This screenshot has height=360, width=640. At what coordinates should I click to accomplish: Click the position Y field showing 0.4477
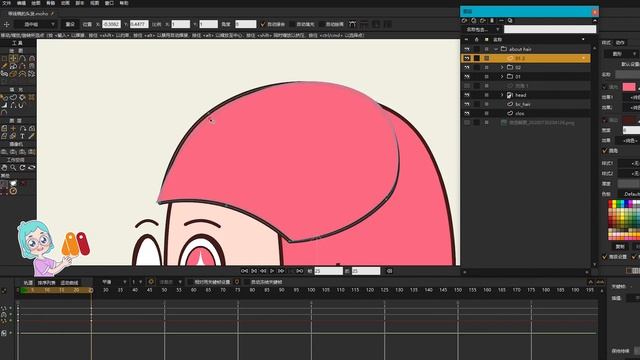[139, 24]
